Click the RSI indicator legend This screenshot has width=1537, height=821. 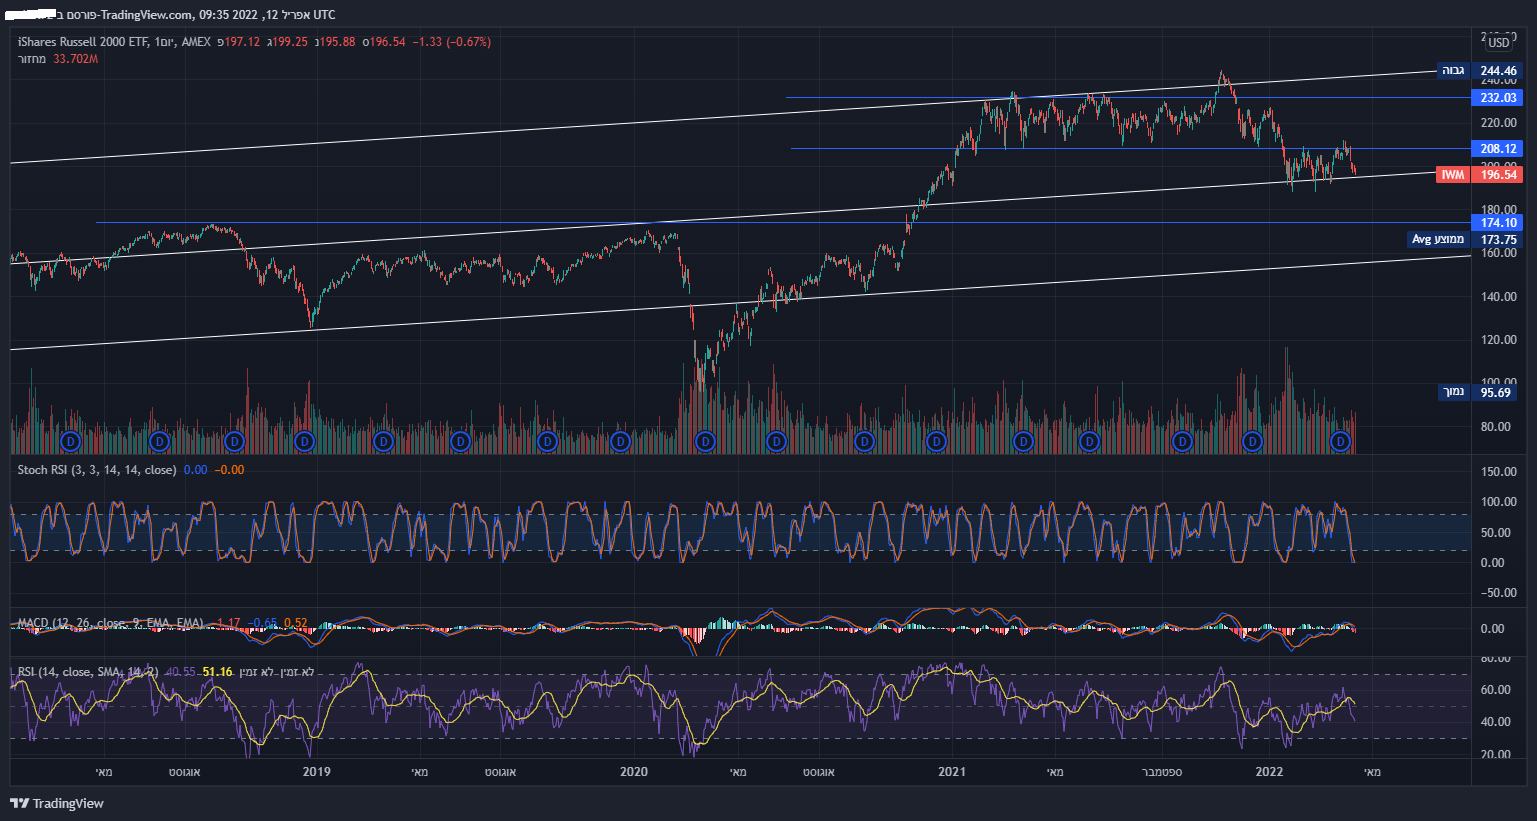[88, 672]
